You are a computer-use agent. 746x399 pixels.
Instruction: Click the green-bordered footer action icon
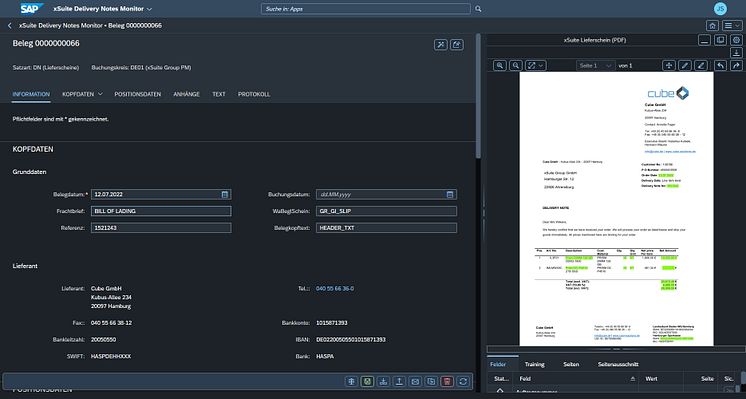pyautogui.click(x=367, y=381)
